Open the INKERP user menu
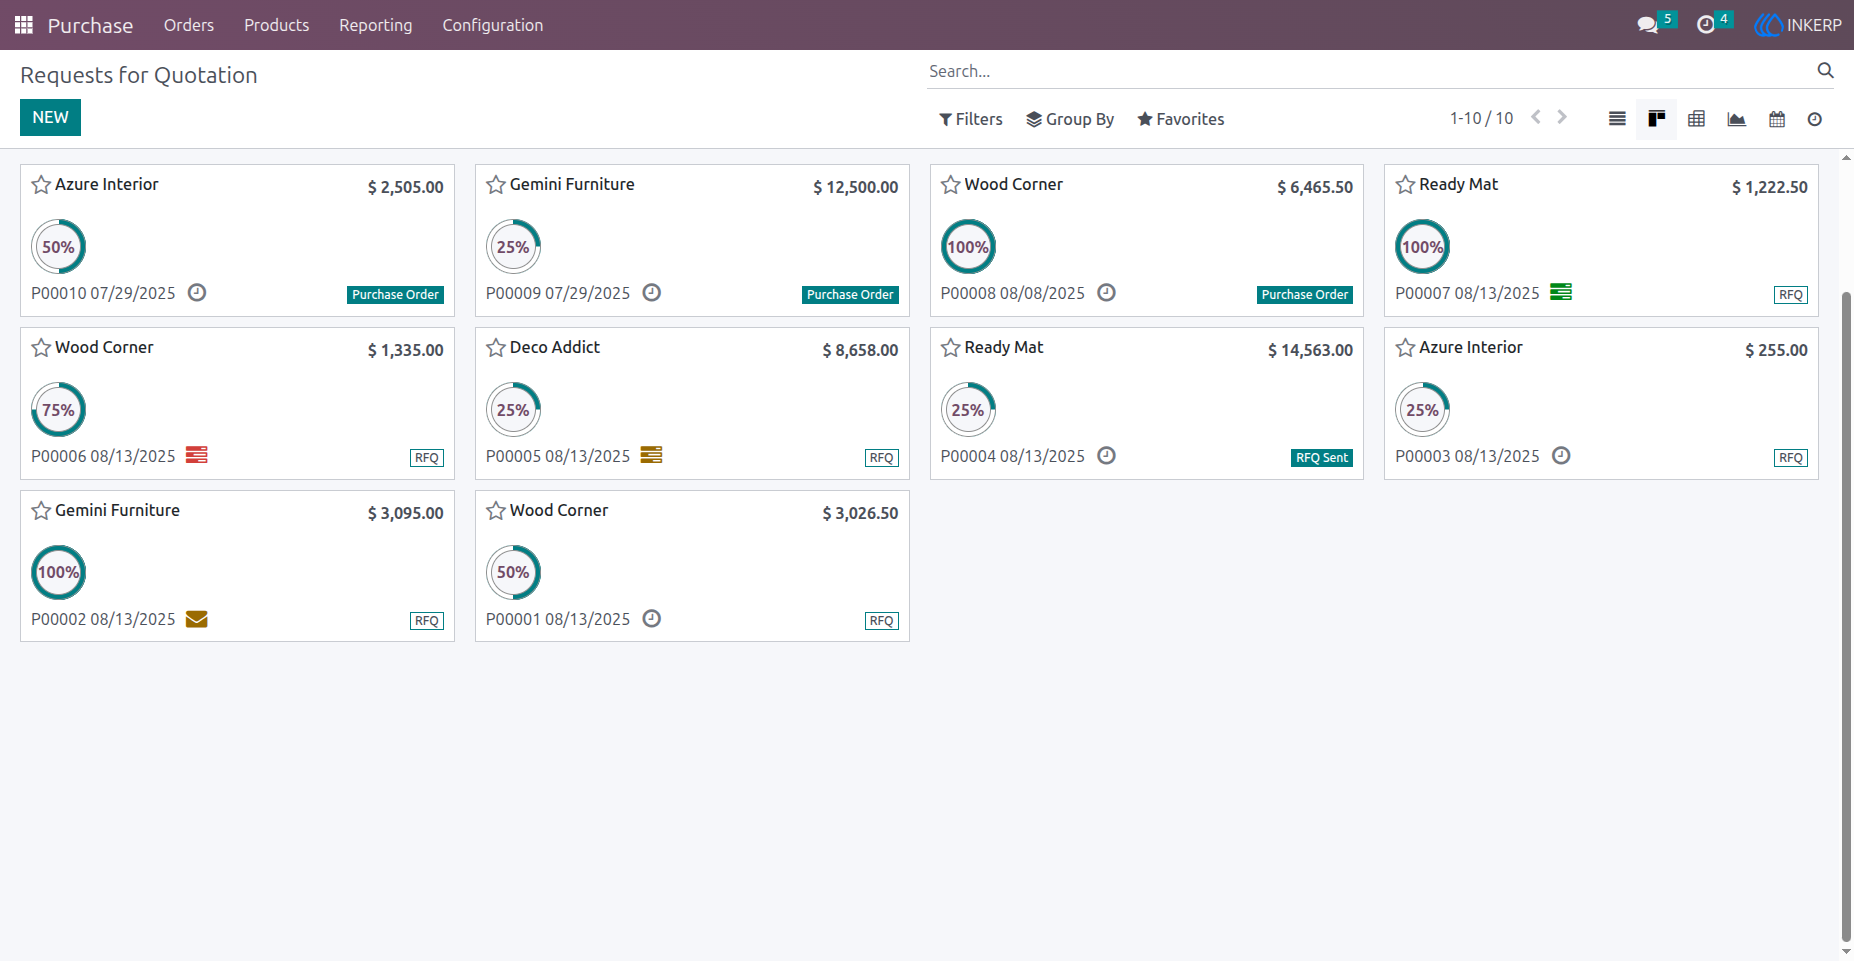1854x961 pixels. pos(1798,25)
